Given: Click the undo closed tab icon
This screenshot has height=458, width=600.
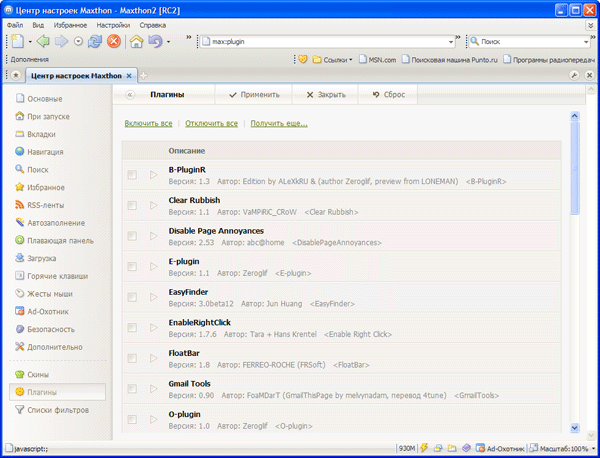Looking at the screenshot, I should 155,41.
